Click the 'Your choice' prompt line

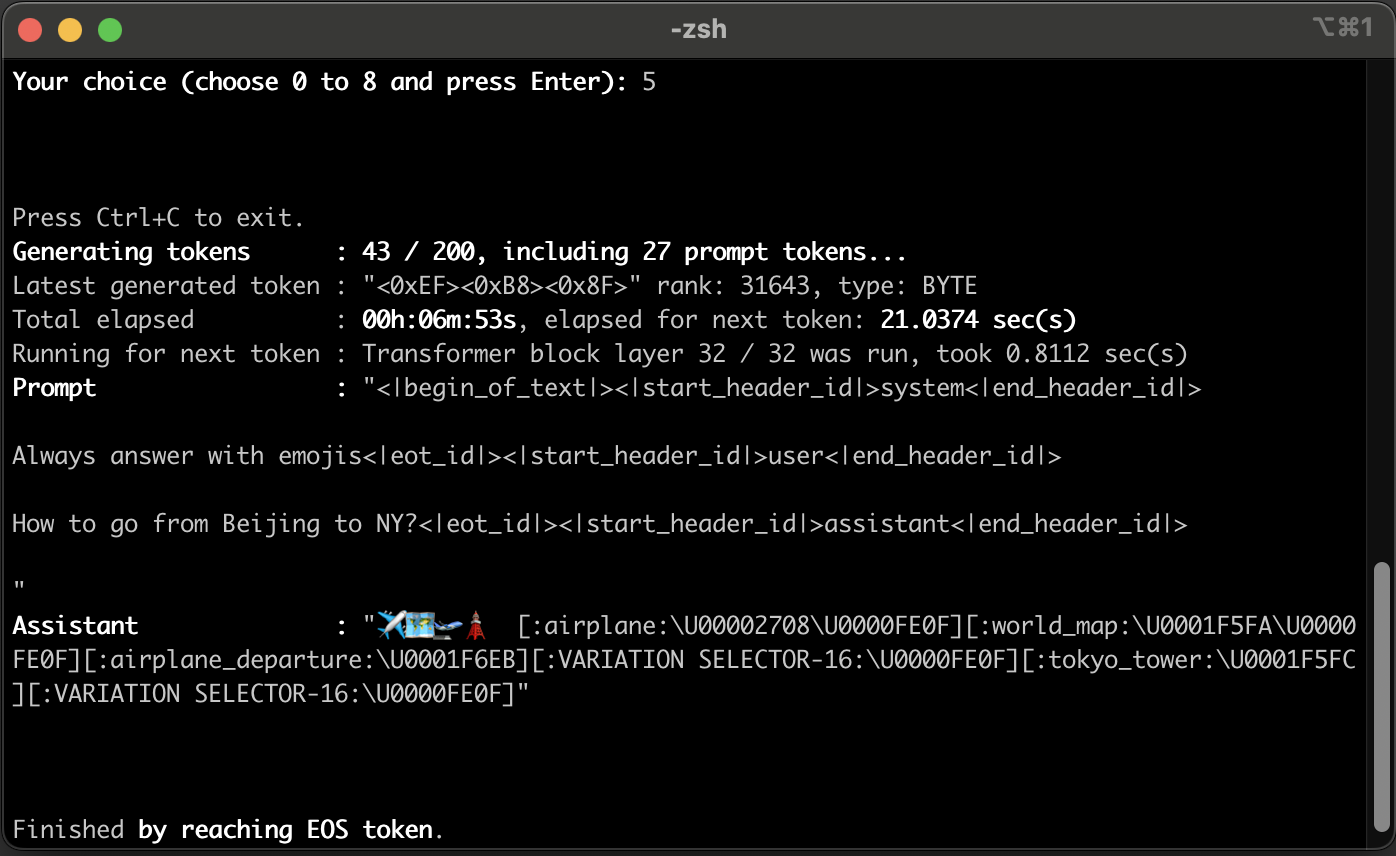pyautogui.click(x=334, y=82)
